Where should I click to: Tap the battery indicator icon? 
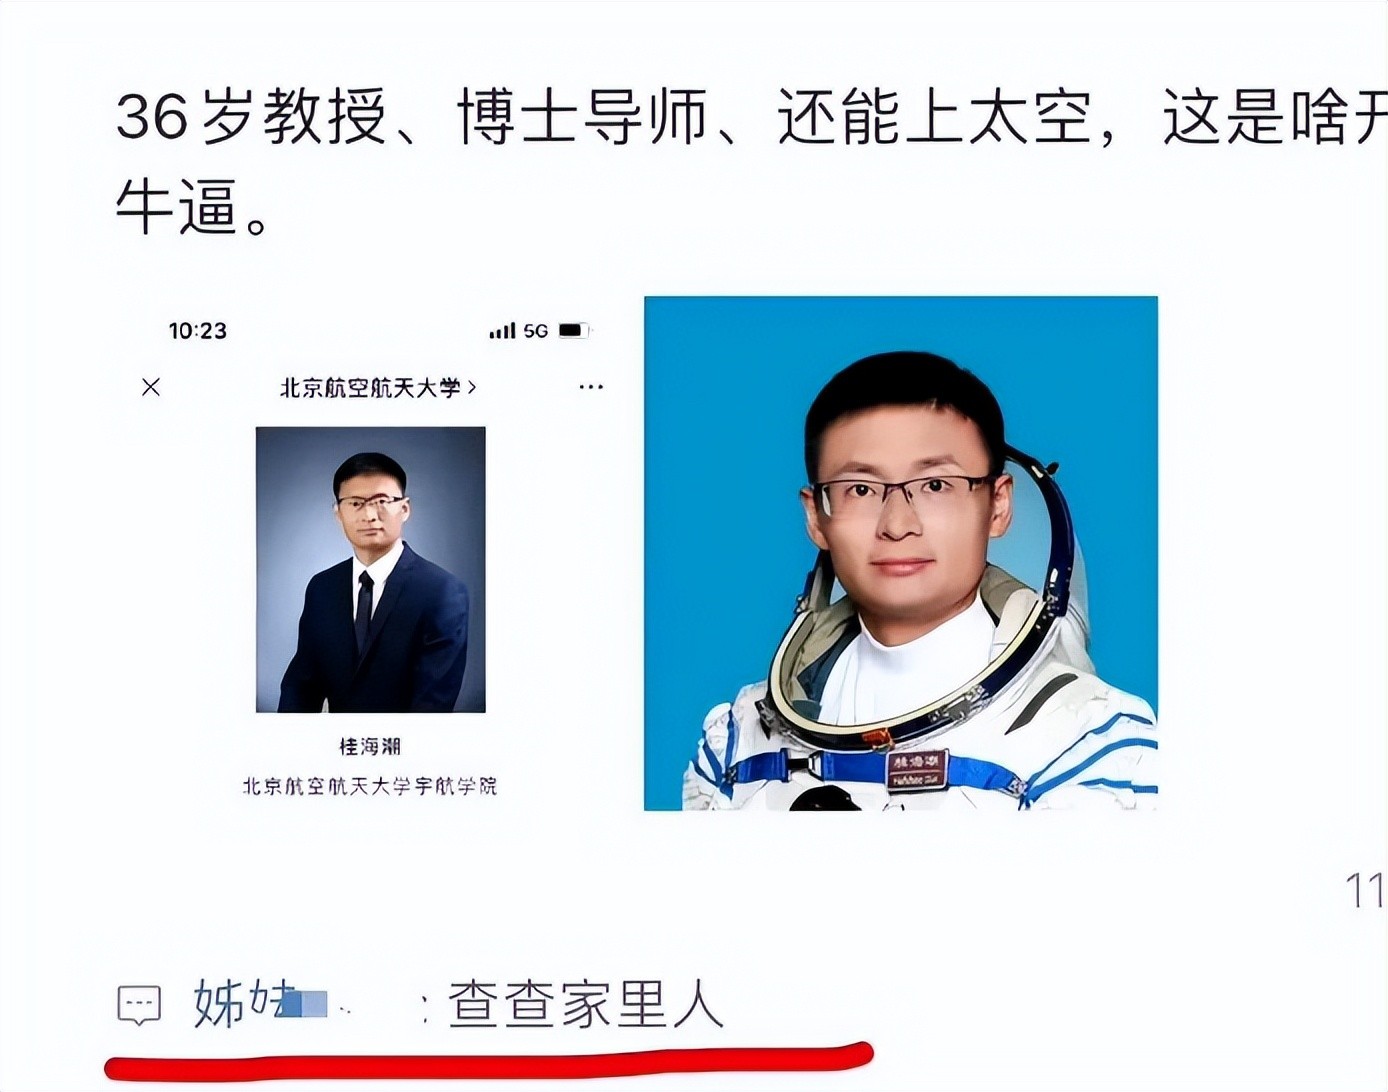[x=574, y=330]
